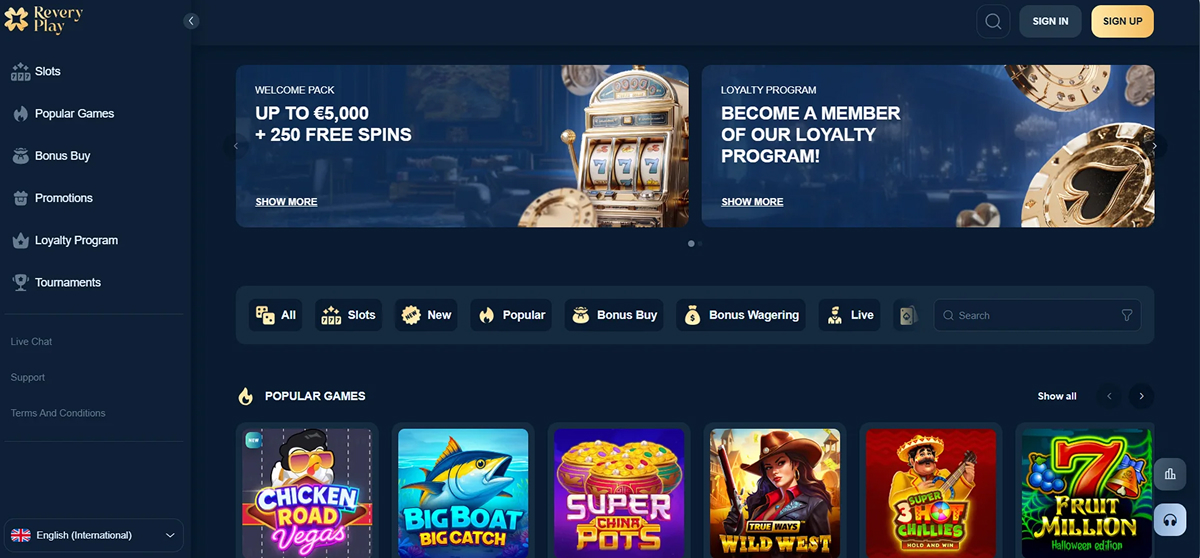The image size is (1200, 558).
Task: Select the second carousel pagination dot
Action: click(700, 243)
